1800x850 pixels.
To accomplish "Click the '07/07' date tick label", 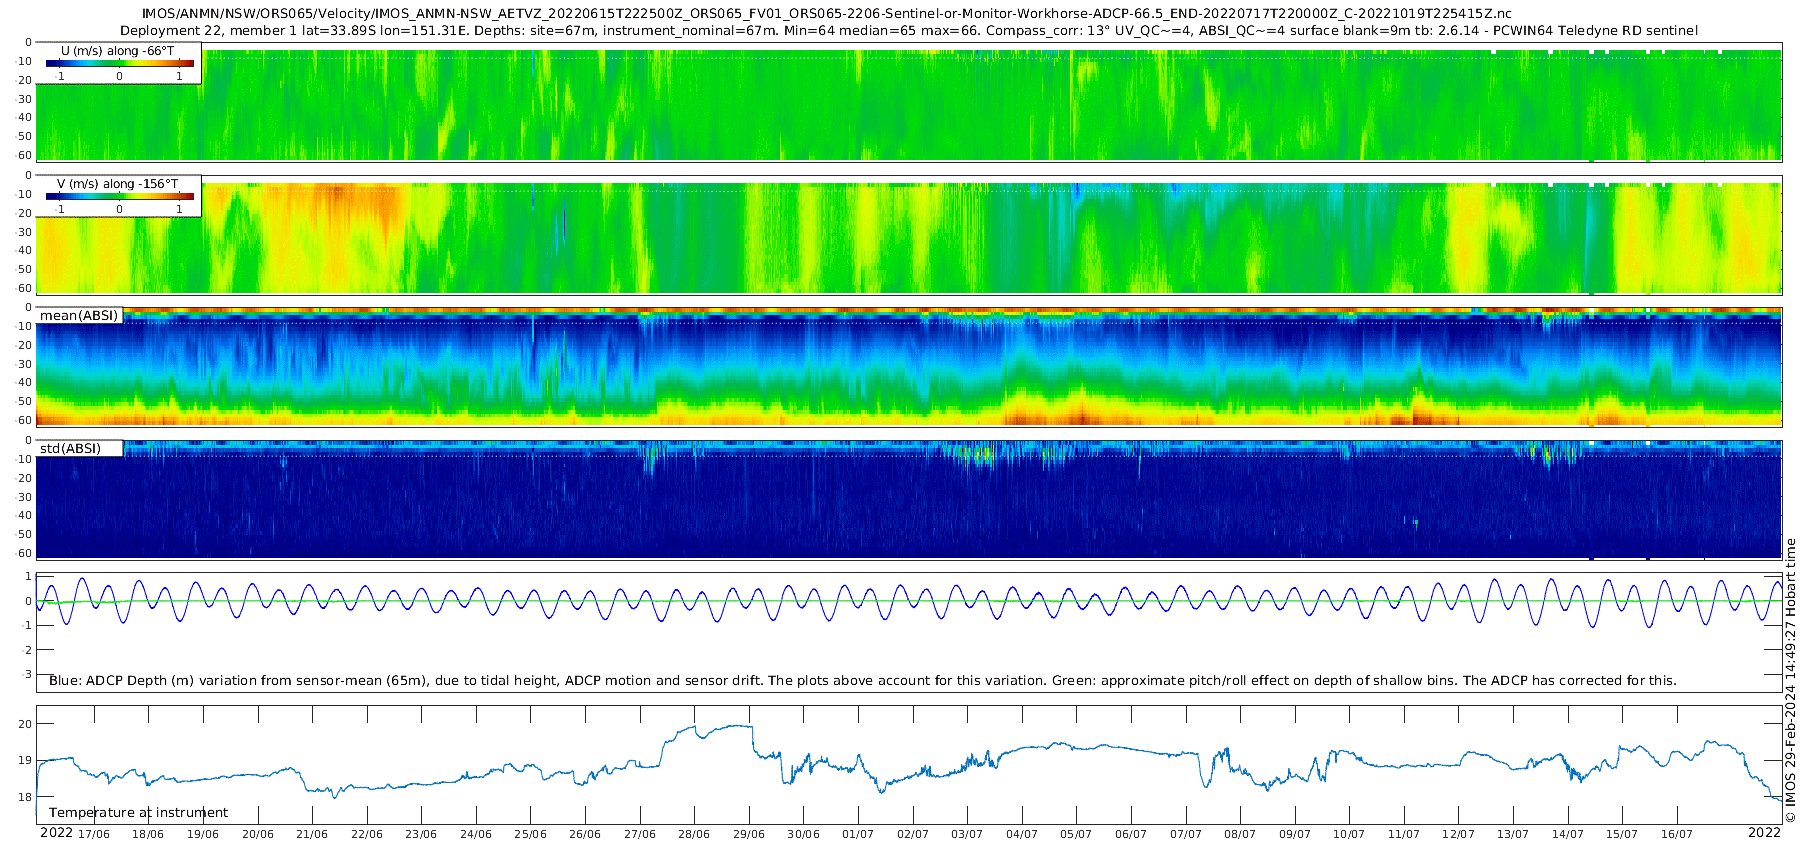I will click(x=1186, y=834).
